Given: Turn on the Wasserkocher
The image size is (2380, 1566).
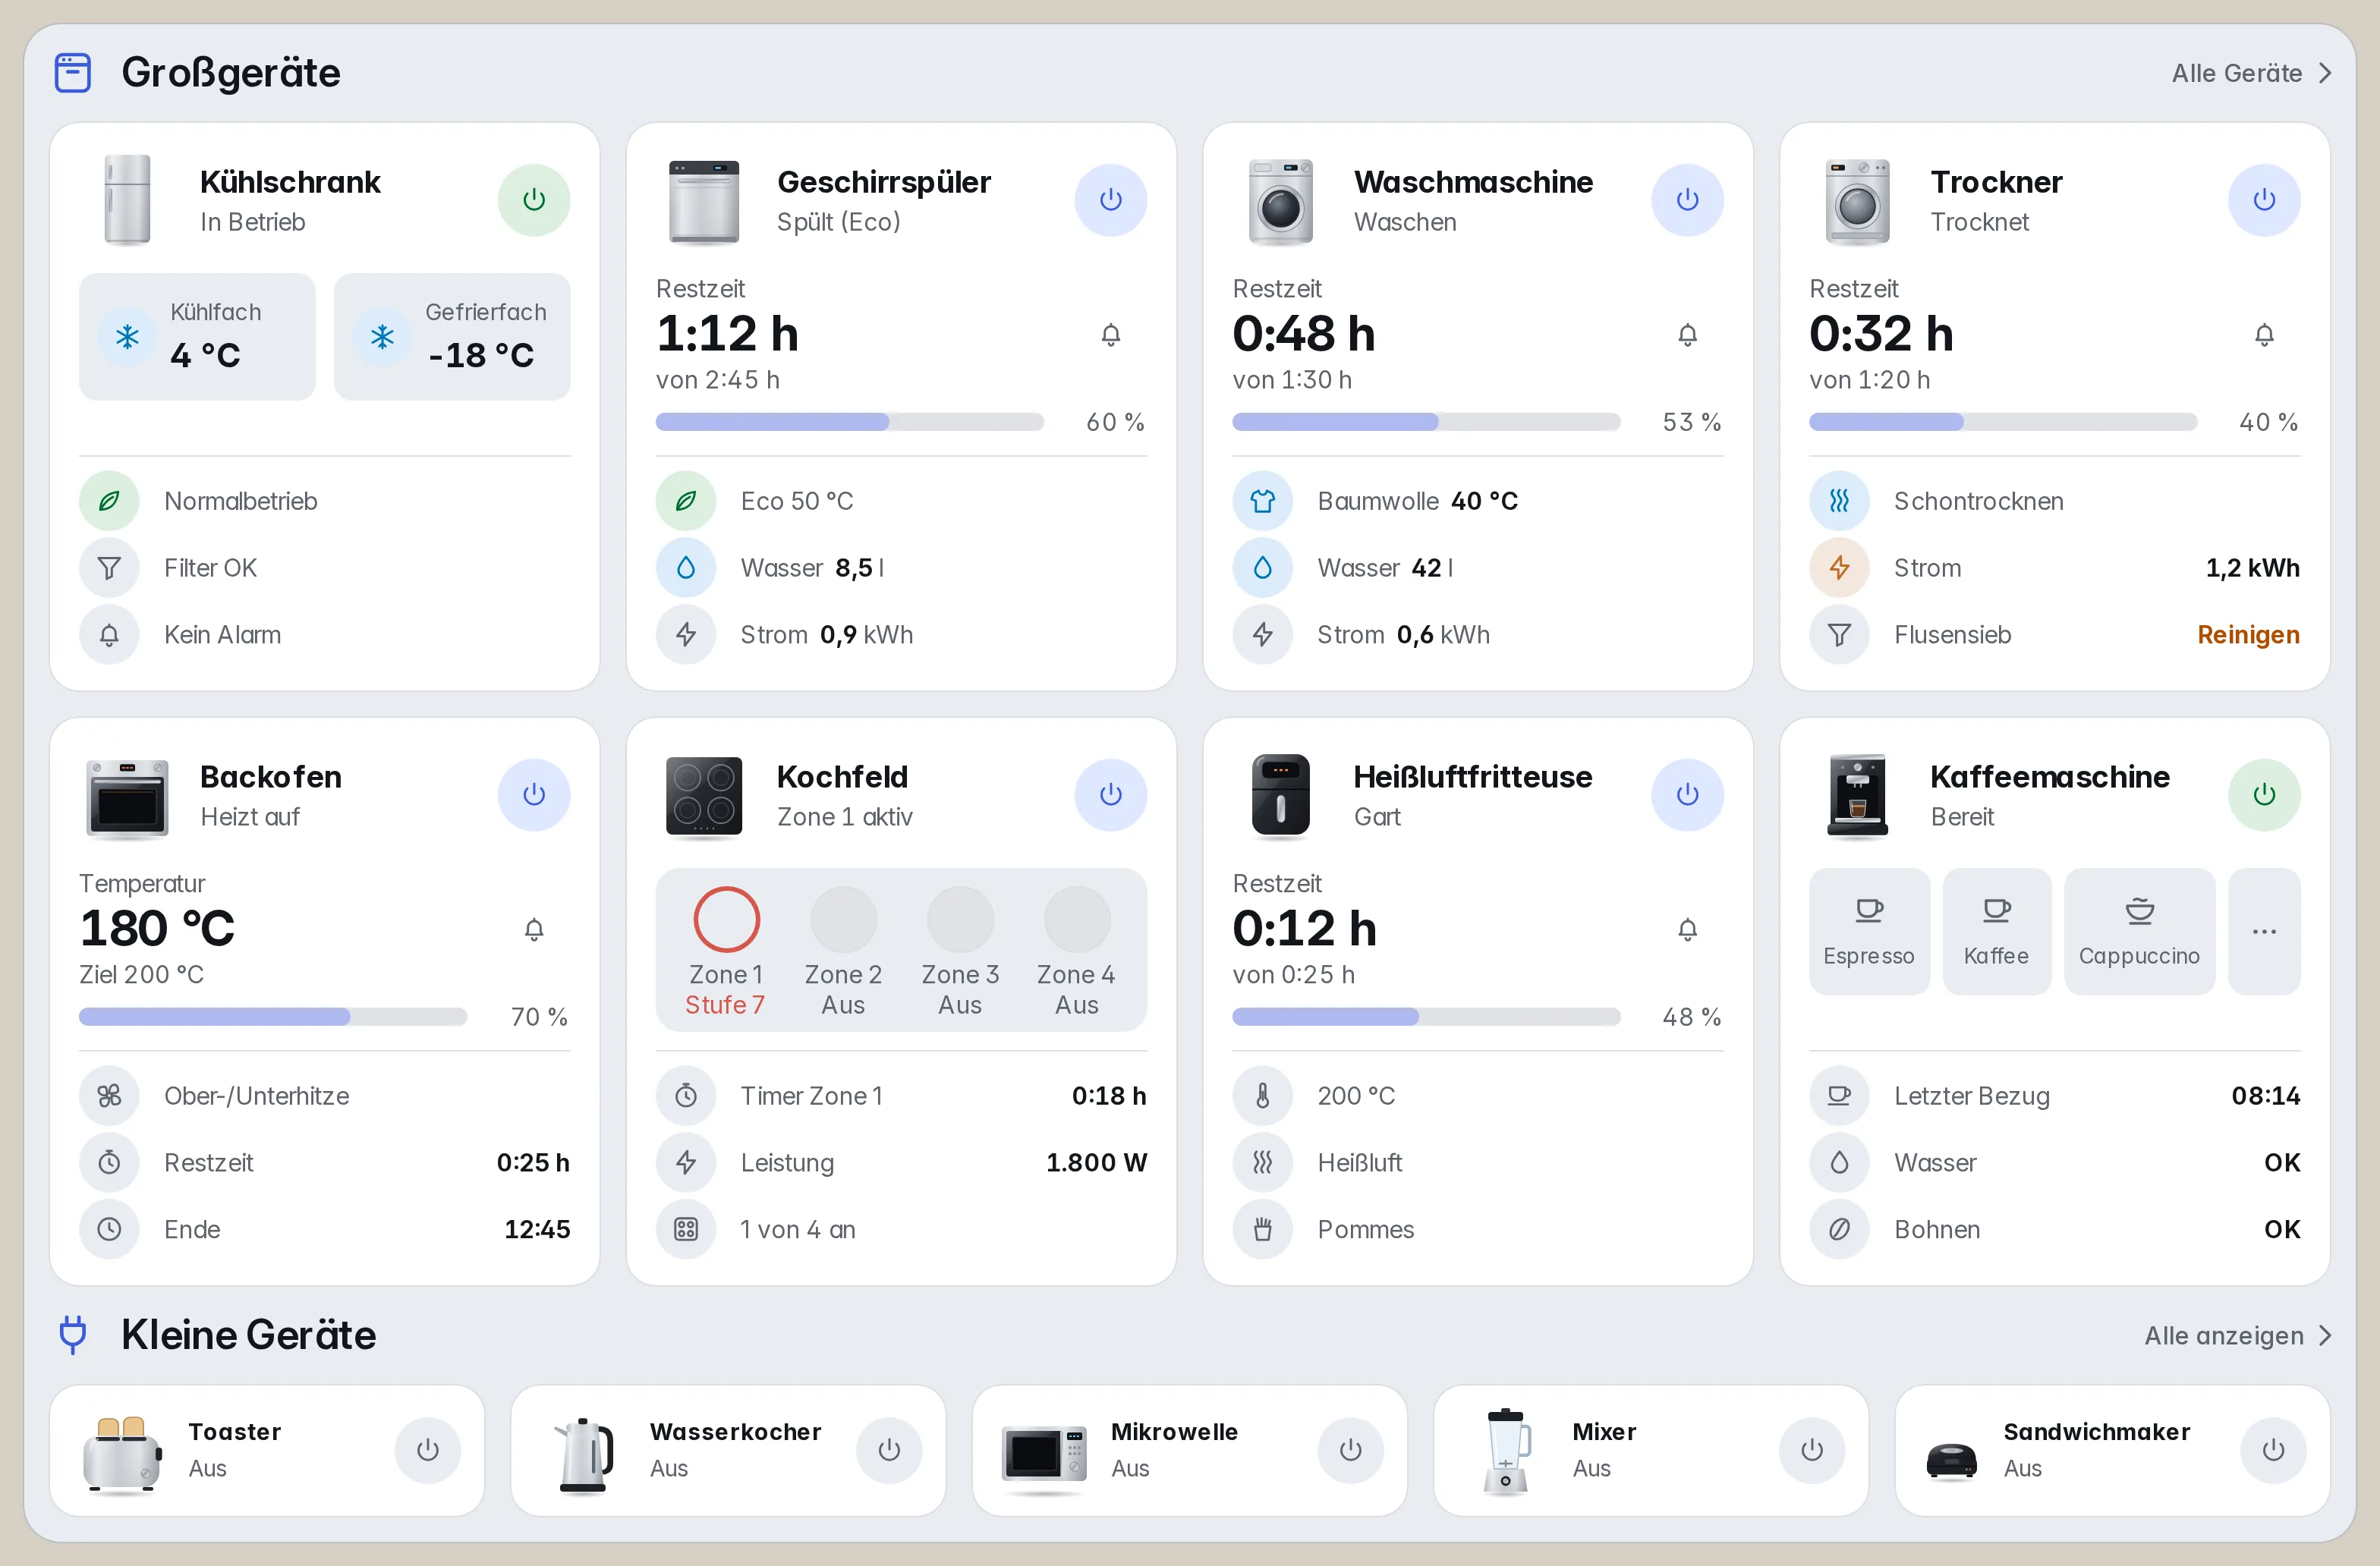Looking at the screenshot, I should (x=889, y=1450).
